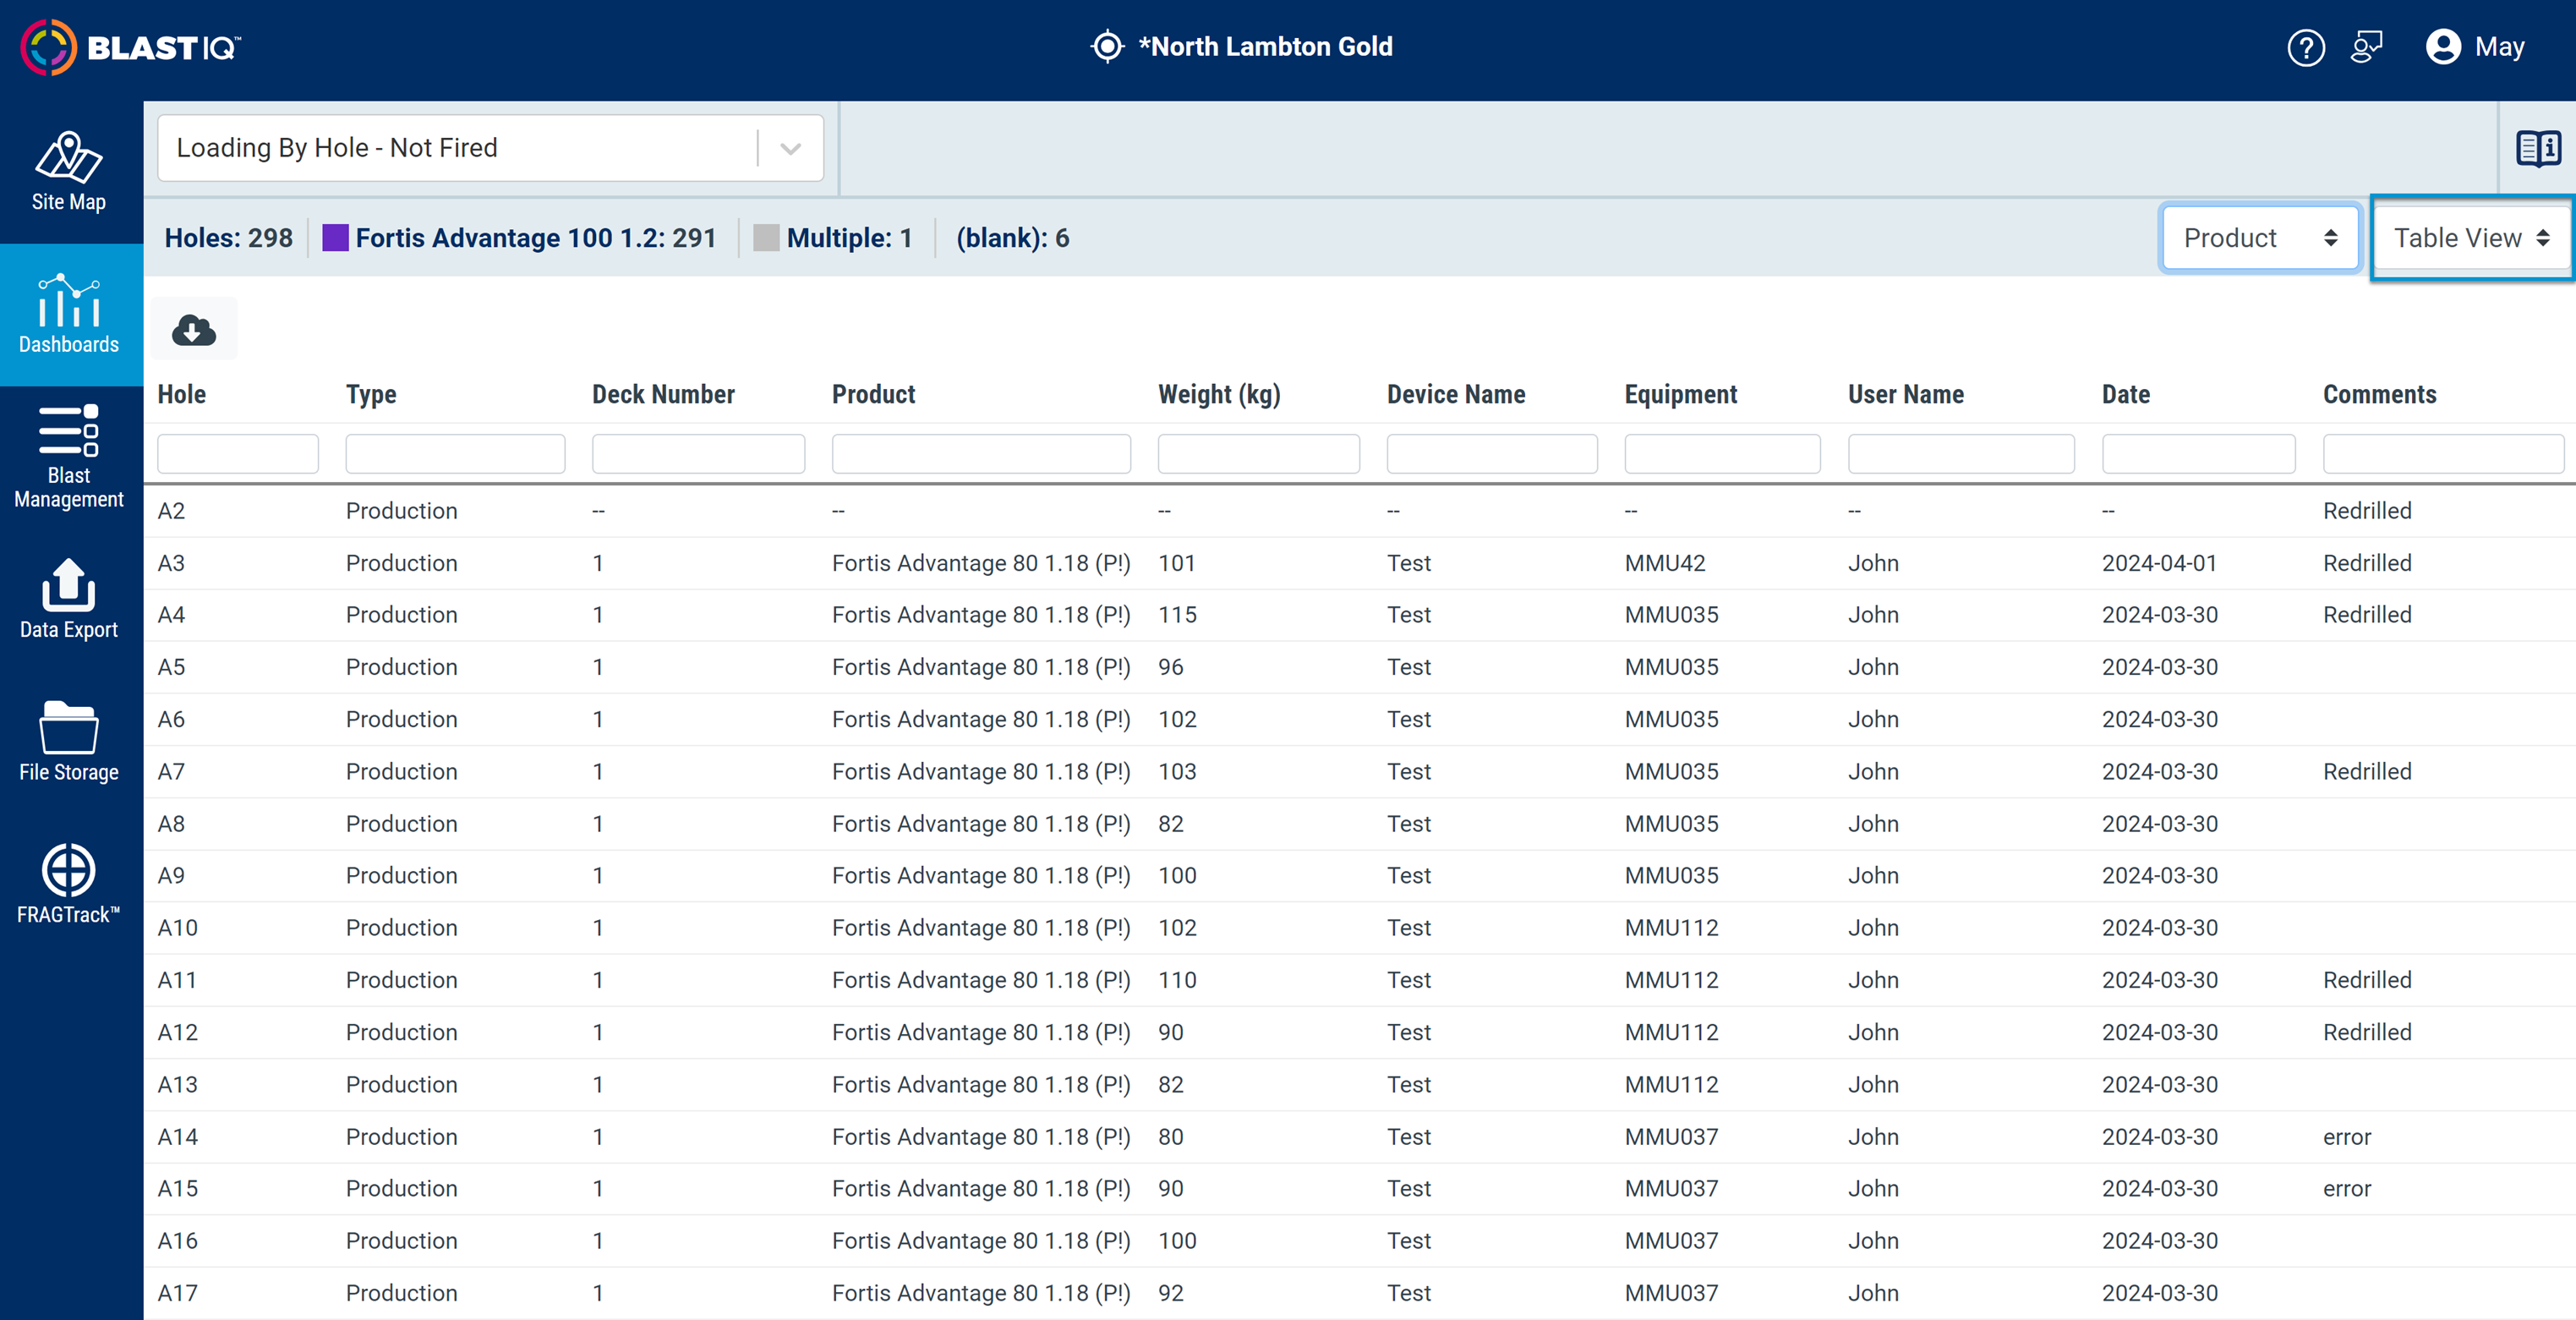The height and width of the screenshot is (1320, 2576).
Task: Sort by the Product column header
Action: click(x=873, y=394)
